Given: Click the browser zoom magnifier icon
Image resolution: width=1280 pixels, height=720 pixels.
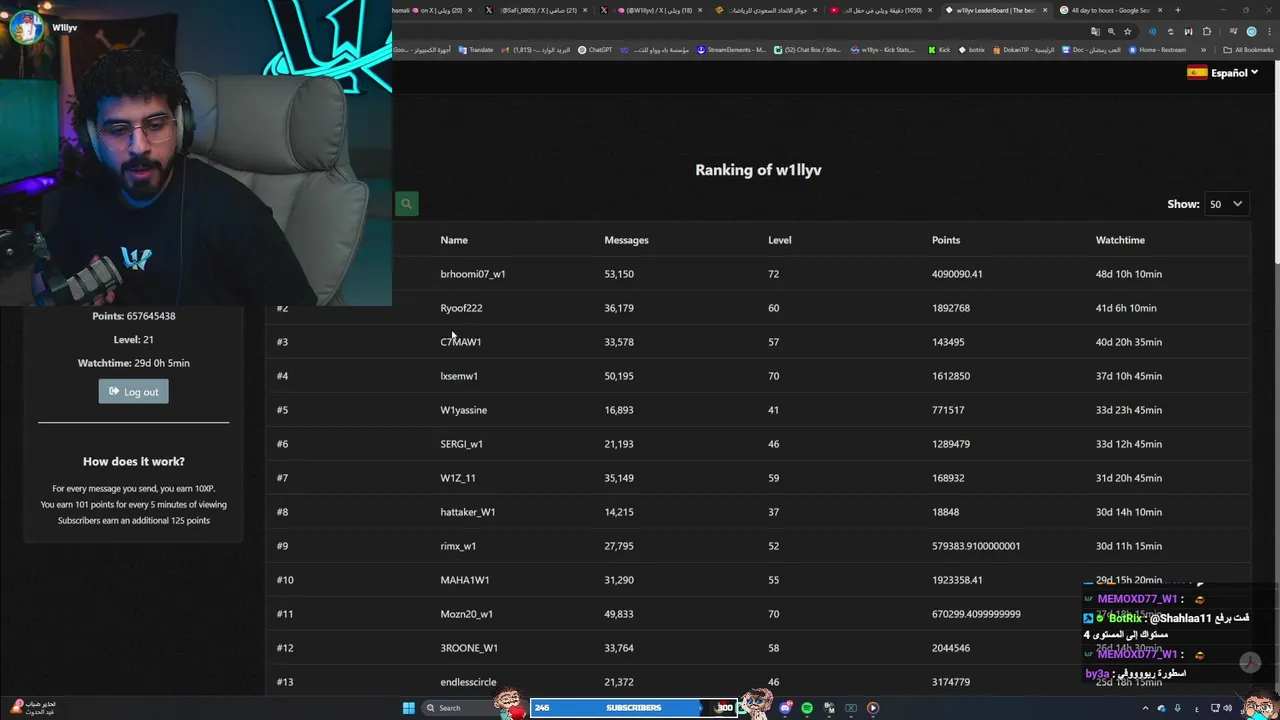Looking at the screenshot, I should click(1111, 31).
